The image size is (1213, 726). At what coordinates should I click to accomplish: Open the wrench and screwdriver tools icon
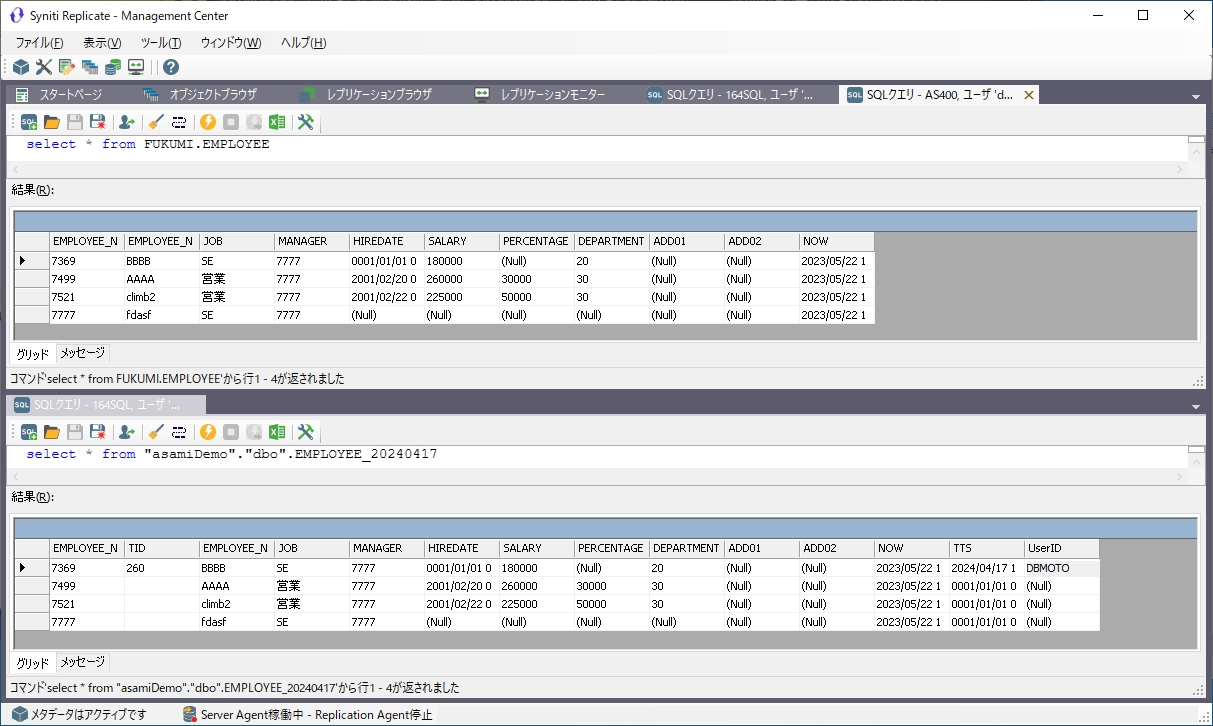pyautogui.click(x=44, y=67)
